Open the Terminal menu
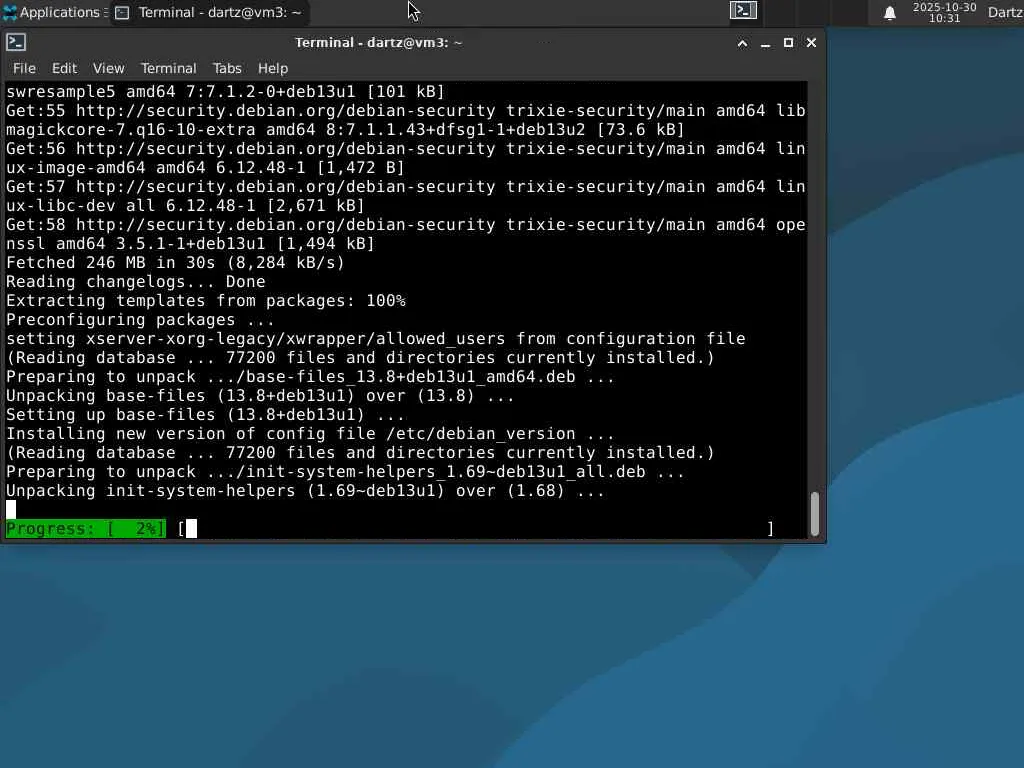Image resolution: width=1024 pixels, height=768 pixels. point(168,69)
